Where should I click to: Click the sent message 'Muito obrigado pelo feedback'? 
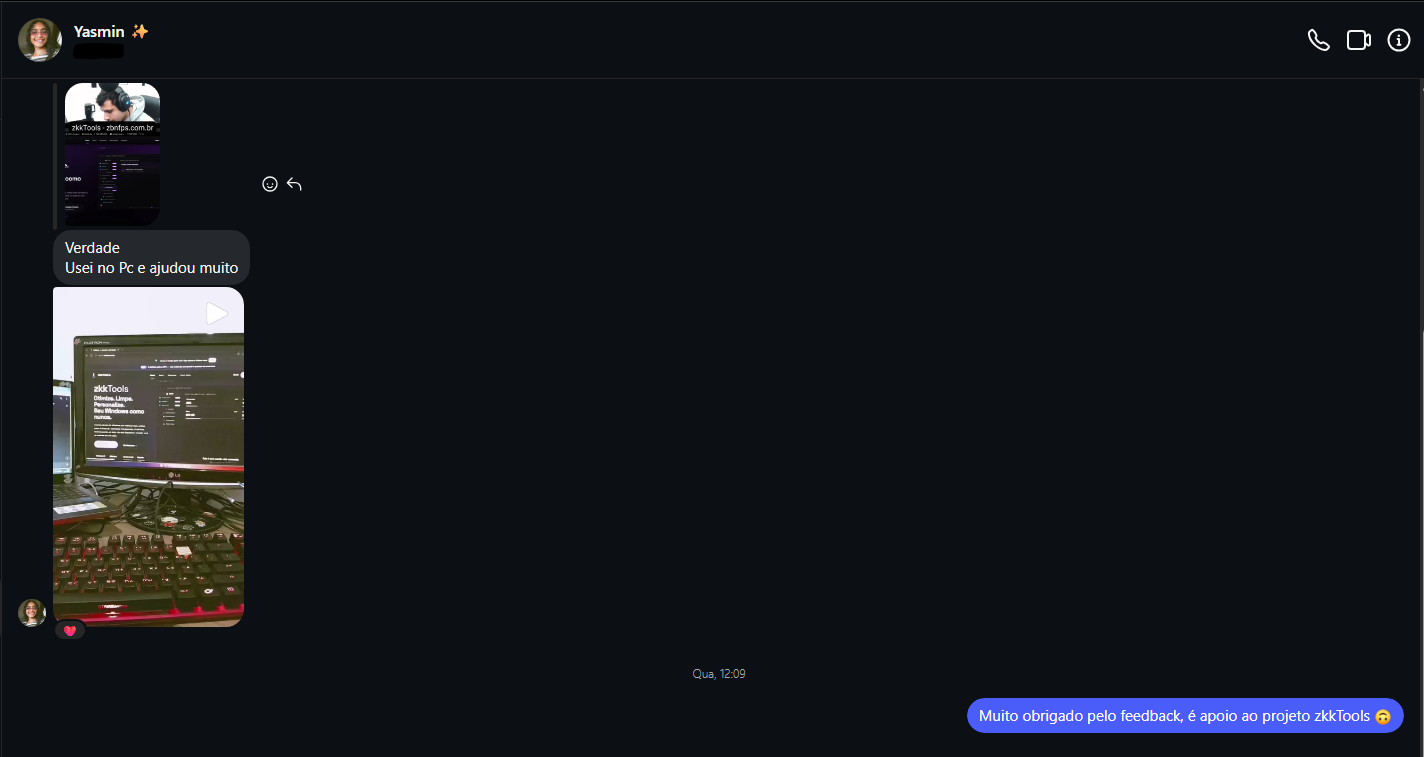[x=1185, y=716]
